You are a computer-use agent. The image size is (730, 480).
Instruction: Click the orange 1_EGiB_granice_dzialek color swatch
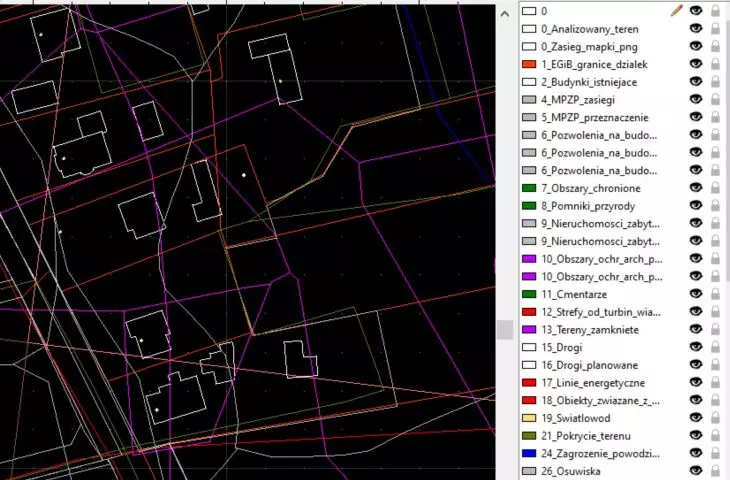(529, 64)
